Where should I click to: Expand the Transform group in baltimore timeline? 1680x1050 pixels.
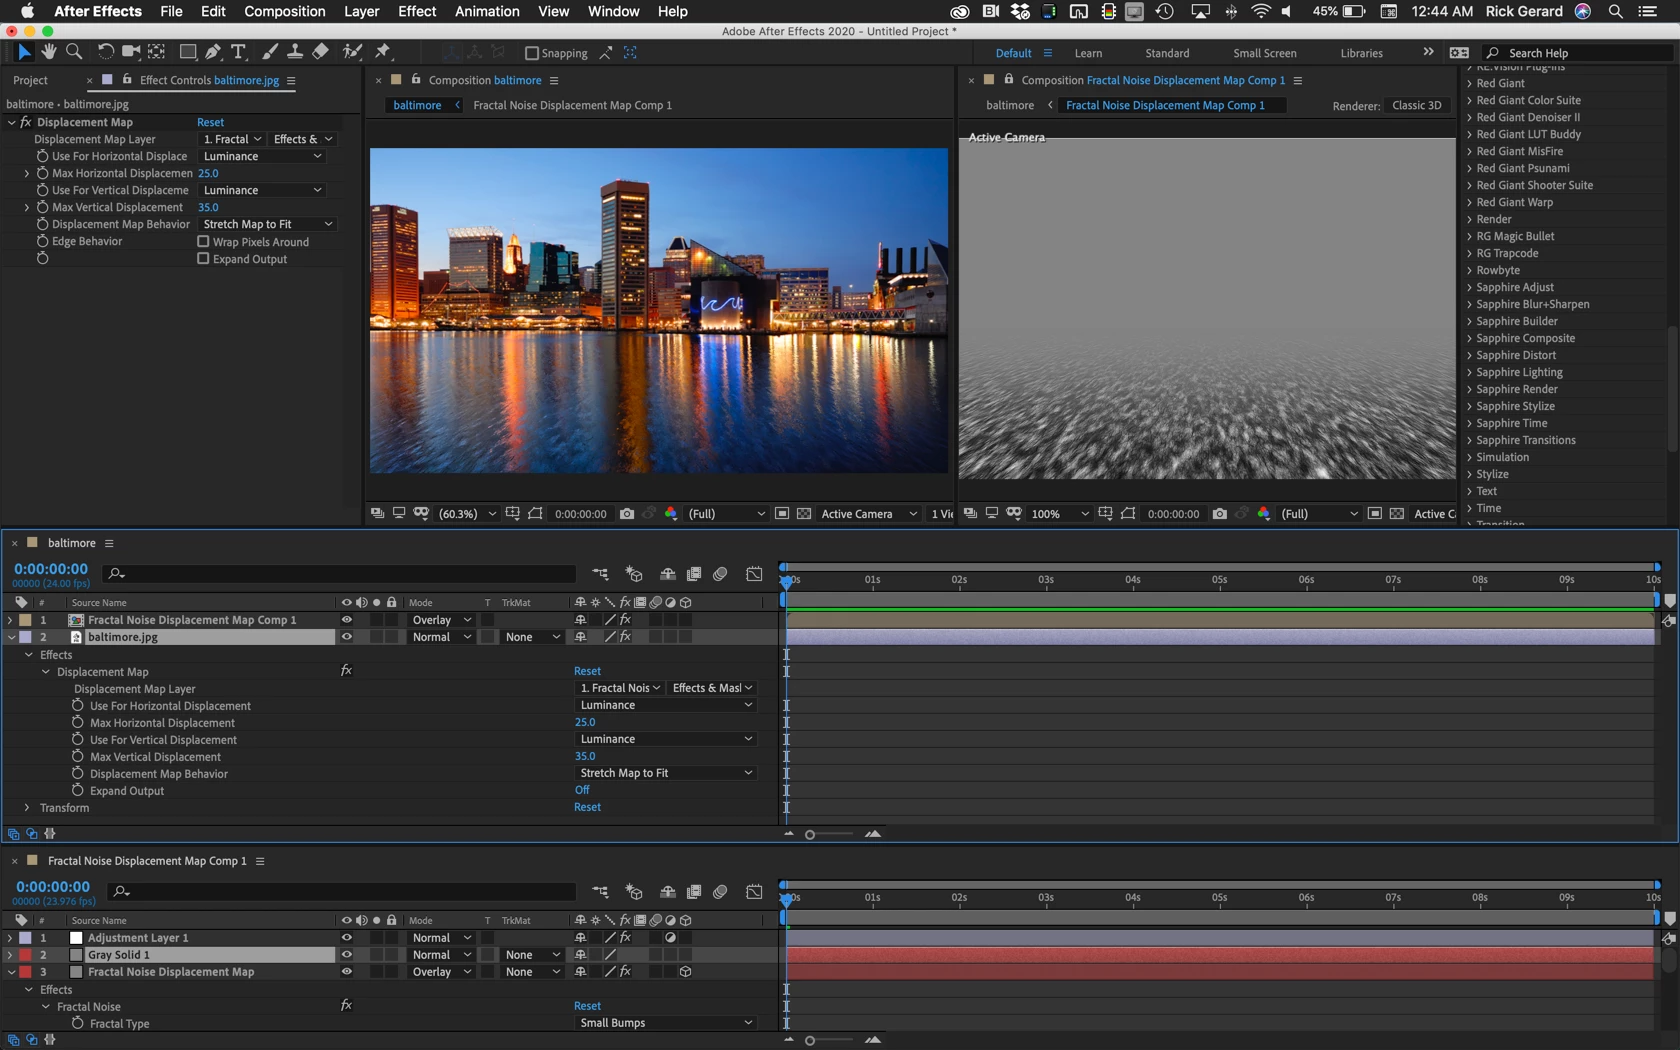pos(27,807)
